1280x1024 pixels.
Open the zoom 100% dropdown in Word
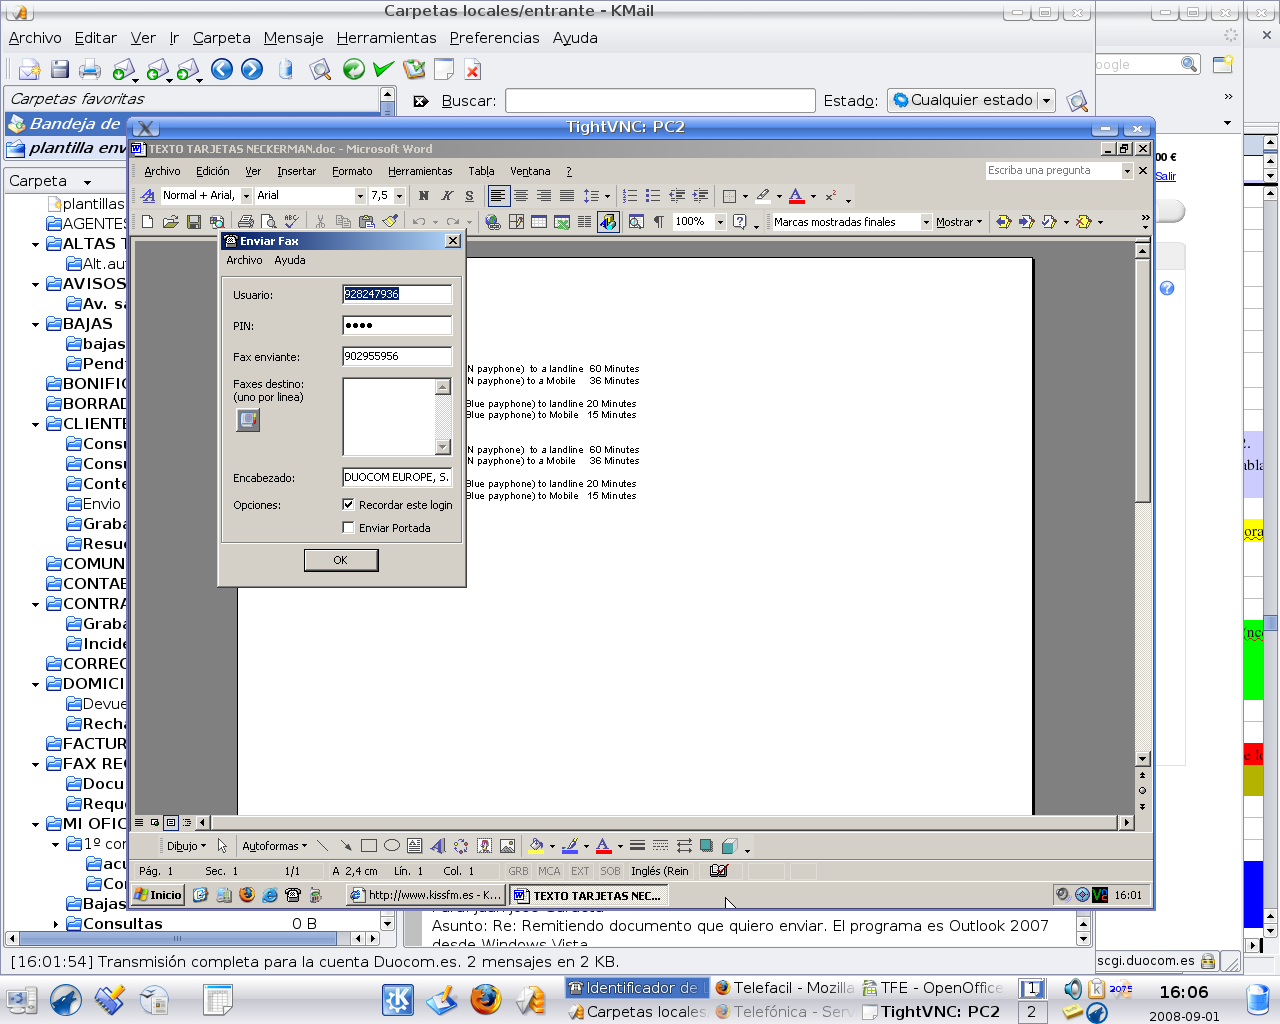719,222
